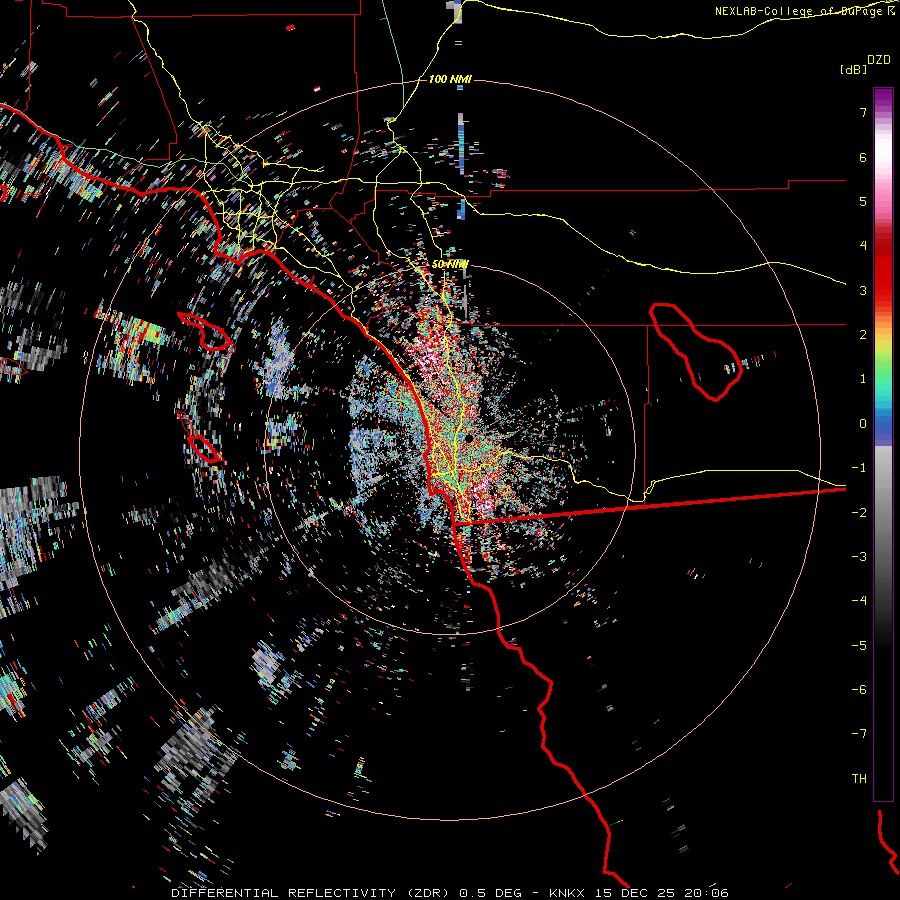The width and height of the screenshot is (900, 900).
Task: Click the [dB] units label
Action: (x=853, y=69)
